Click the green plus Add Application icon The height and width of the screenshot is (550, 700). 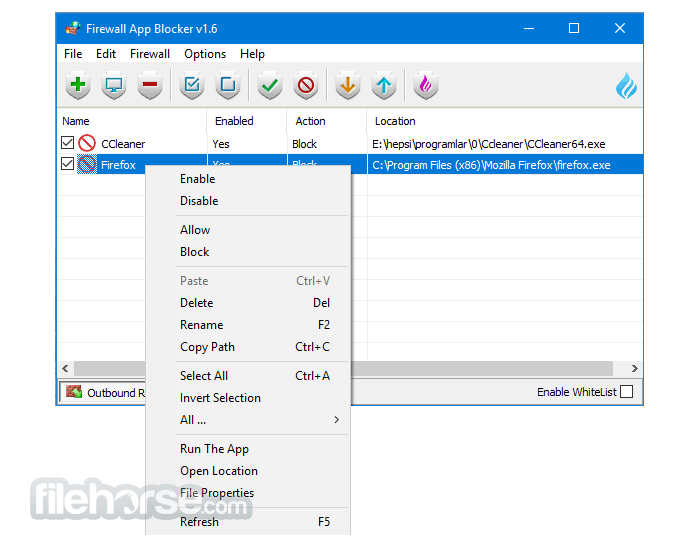(78, 85)
